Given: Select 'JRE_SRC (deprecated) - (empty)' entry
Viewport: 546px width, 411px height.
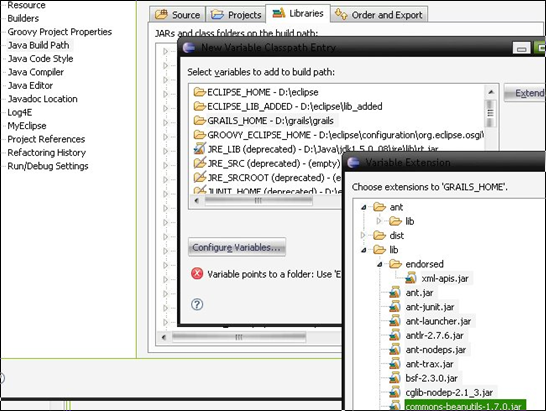Looking at the screenshot, I should click(x=274, y=163).
